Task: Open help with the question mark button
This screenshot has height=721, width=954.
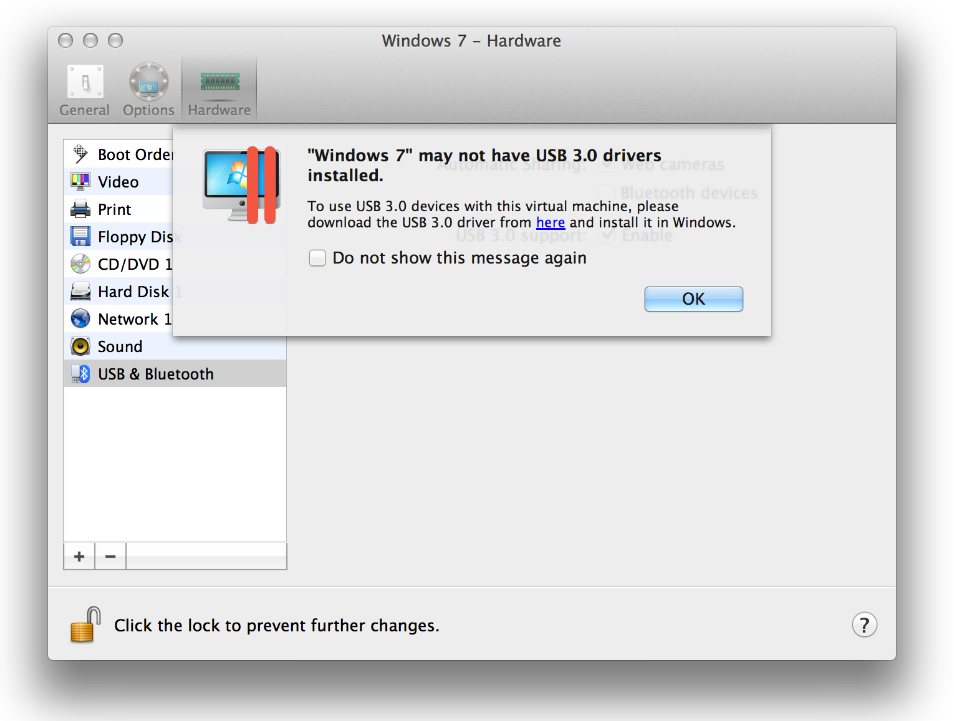Action: pos(864,625)
